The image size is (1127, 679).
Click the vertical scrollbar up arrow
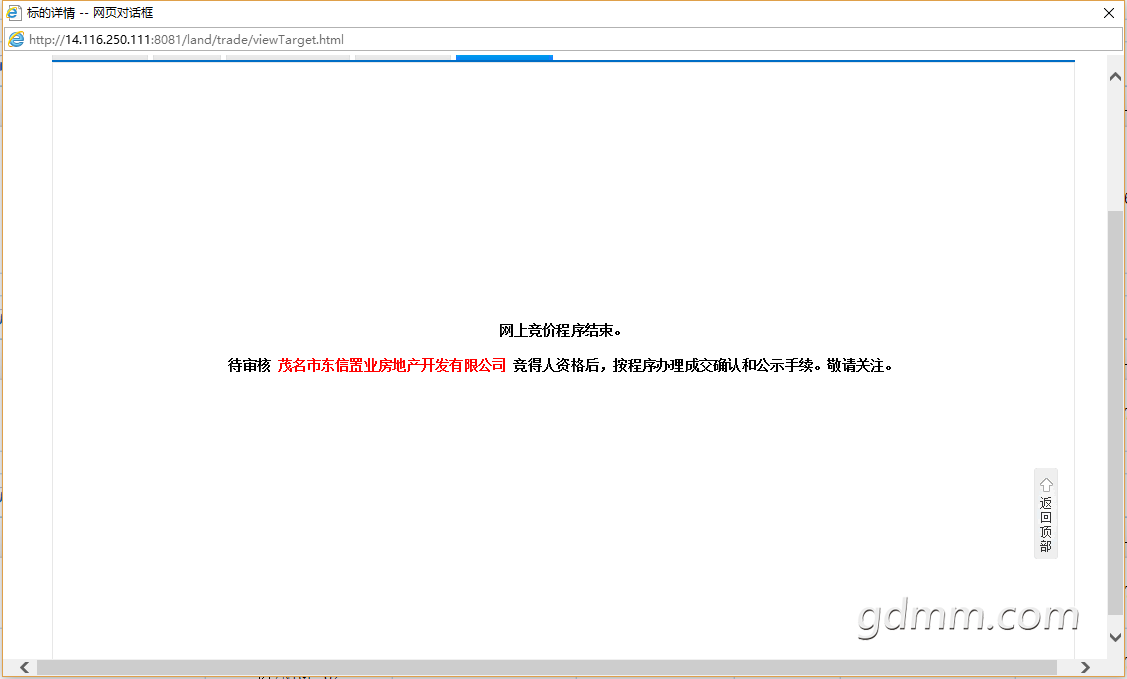tap(1116, 76)
